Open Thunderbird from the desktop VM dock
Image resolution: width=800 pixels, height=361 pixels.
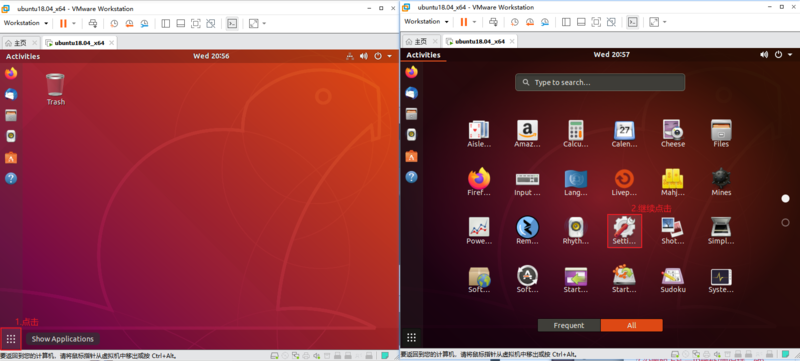pyautogui.click(x=11, y=94)
